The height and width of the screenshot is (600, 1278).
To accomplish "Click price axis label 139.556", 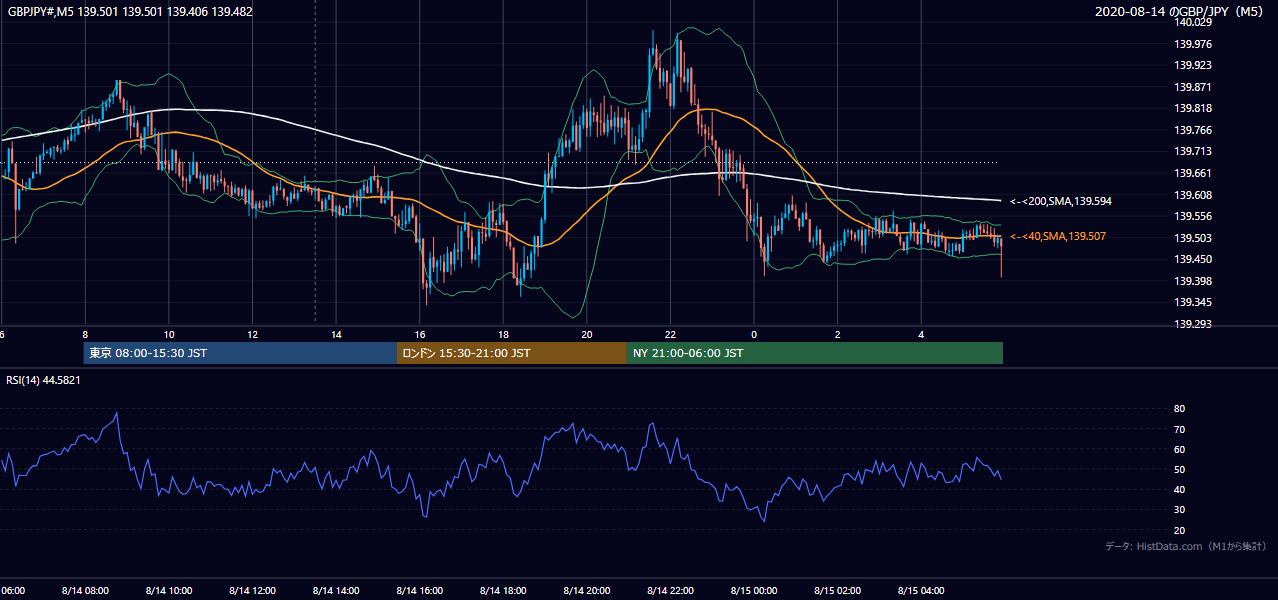I will click(1192, 216).
